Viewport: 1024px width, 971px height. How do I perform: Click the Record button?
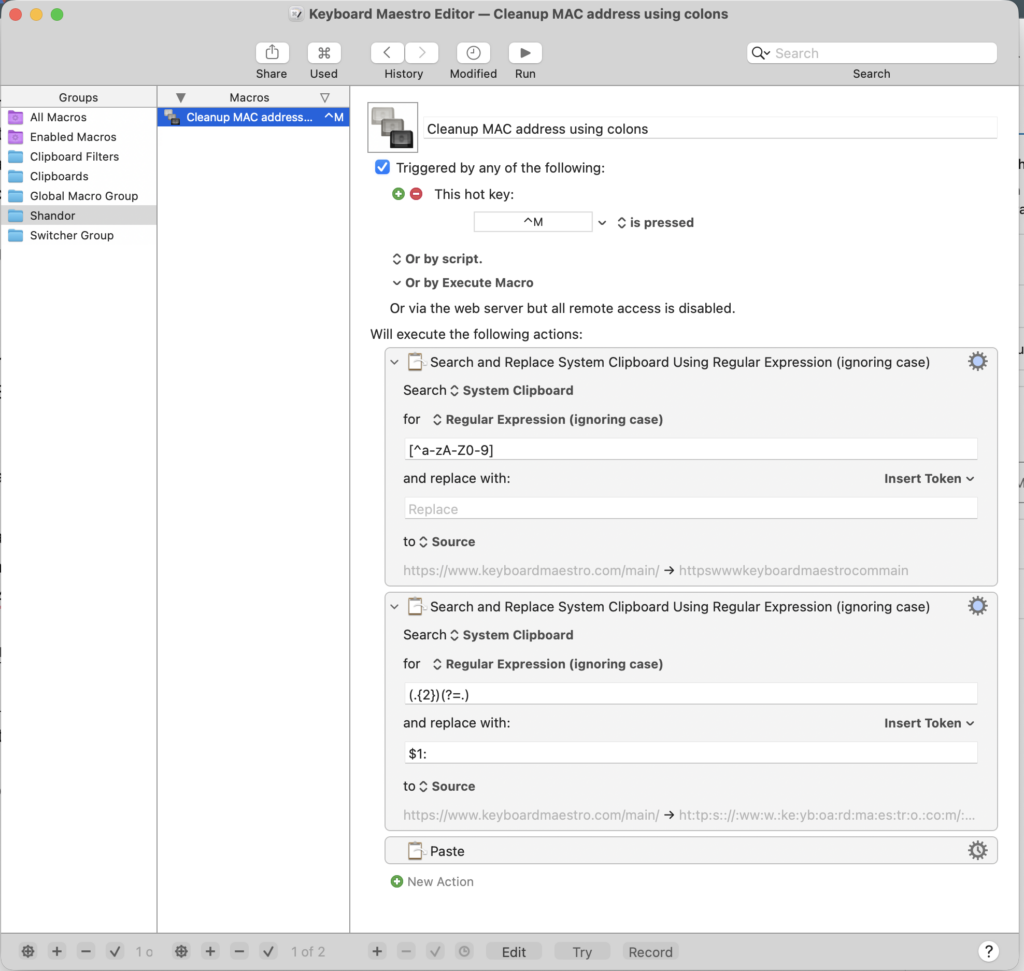click(x=650, y=952)
